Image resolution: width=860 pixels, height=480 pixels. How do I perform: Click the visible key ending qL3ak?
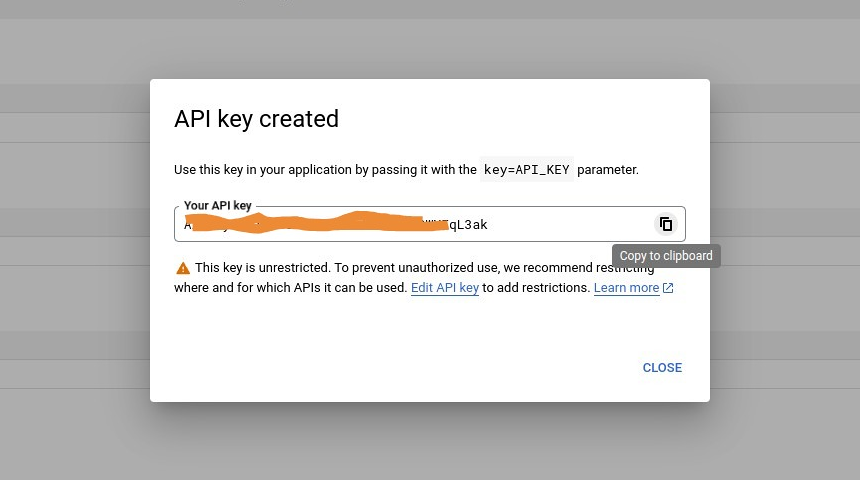[x=467, y=225]
